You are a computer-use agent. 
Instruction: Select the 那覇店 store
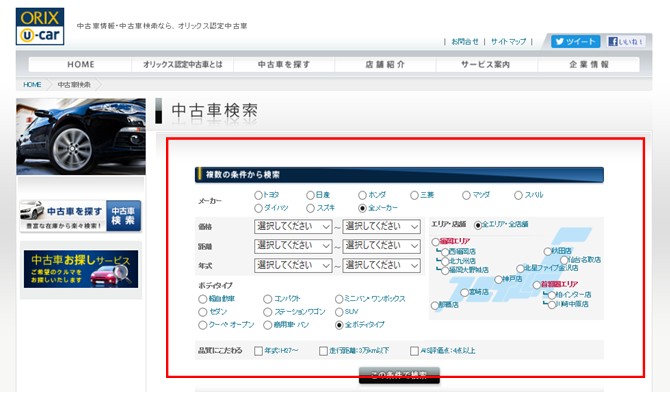click(x=435, y=306)
